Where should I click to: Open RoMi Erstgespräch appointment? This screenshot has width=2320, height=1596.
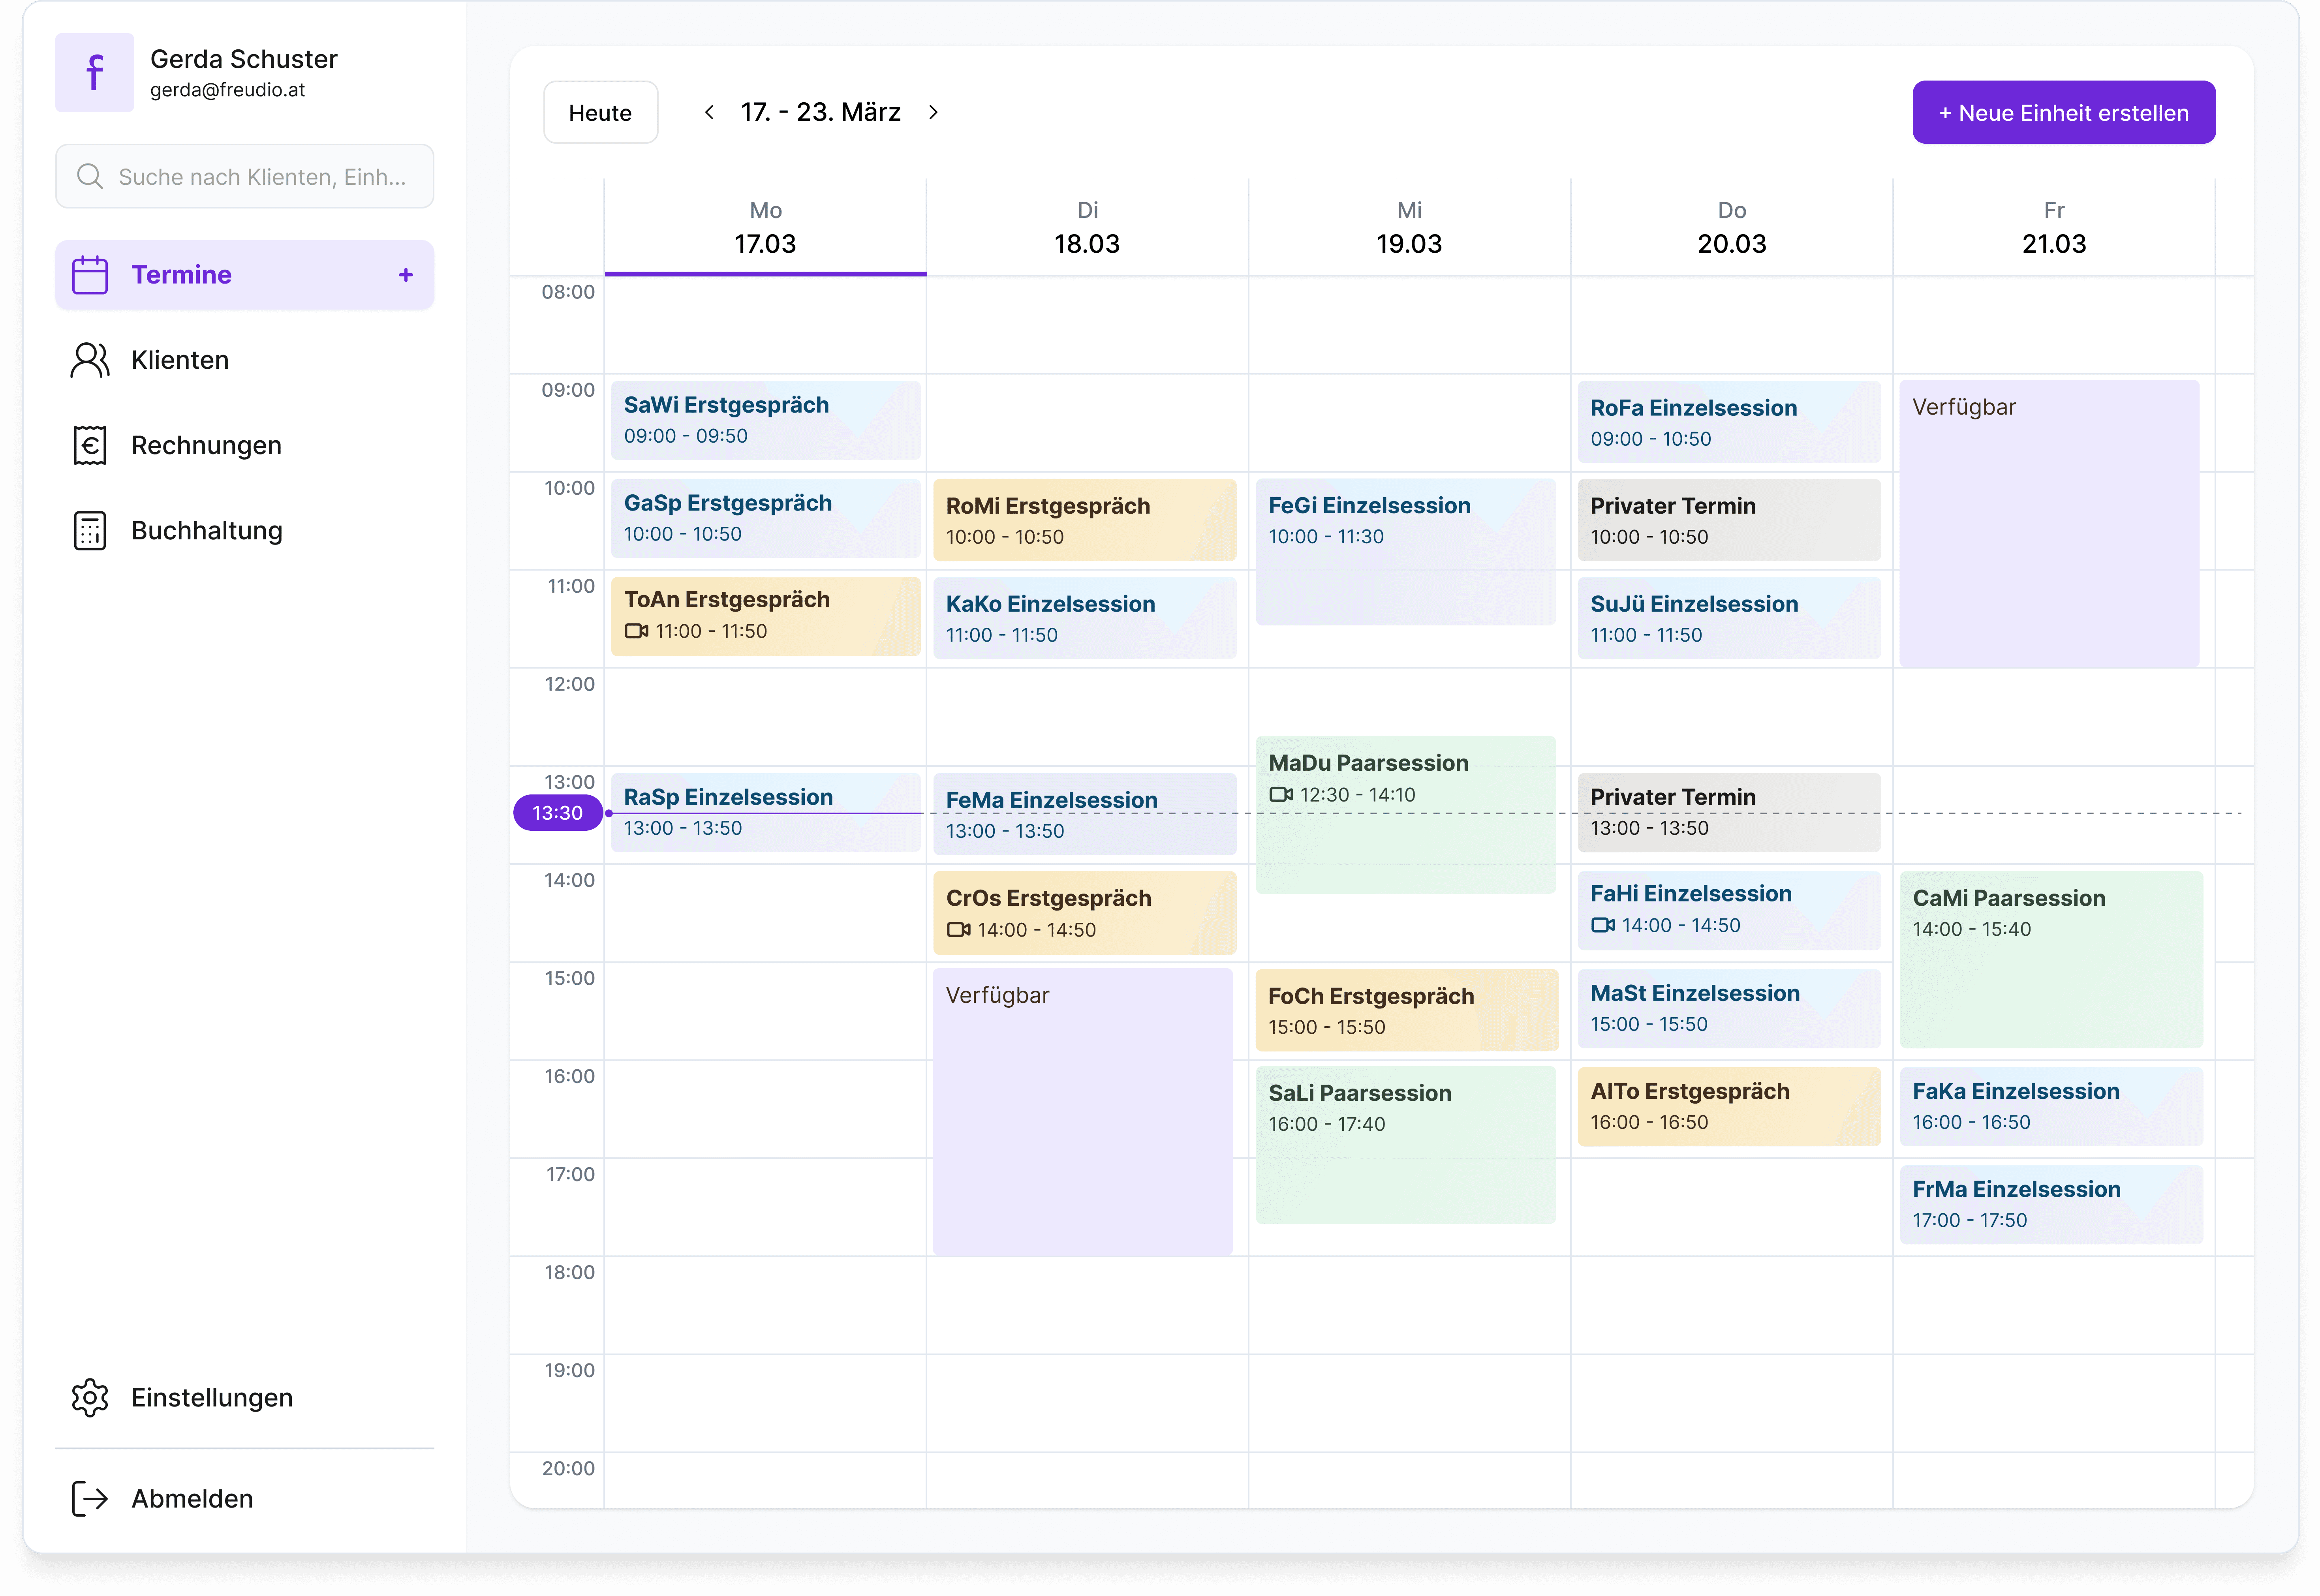(1085, 520)
